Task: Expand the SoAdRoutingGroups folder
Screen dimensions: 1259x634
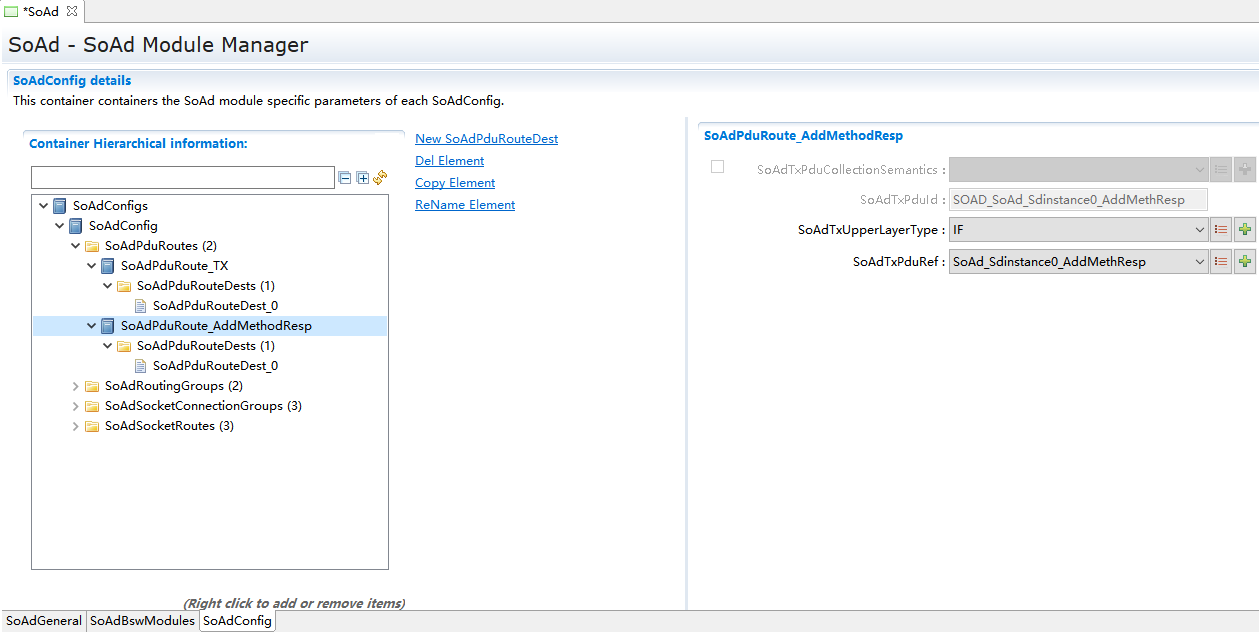Action: (x=76, y=386)
